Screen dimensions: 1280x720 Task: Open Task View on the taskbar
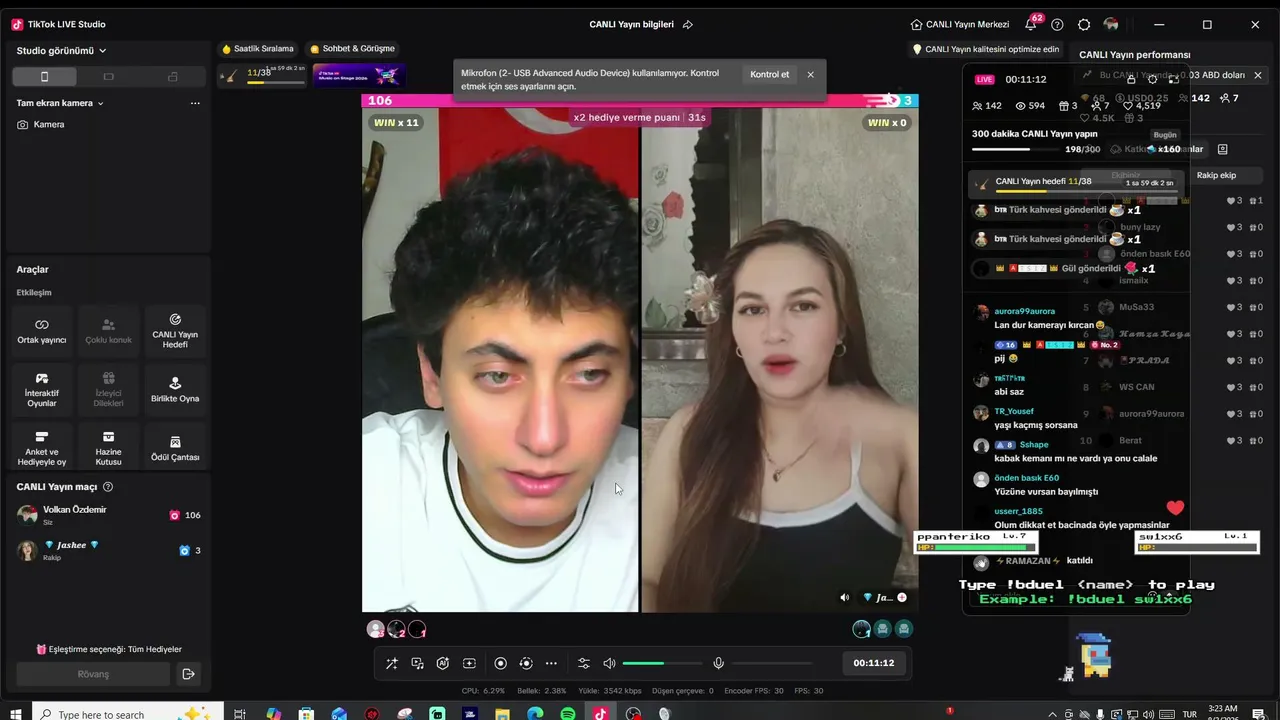coord(240,714)
